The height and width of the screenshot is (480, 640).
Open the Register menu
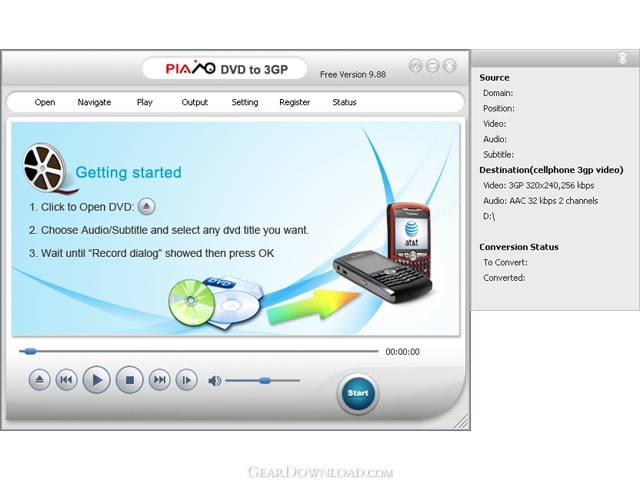pyautogui.click(x=295, y=102)
